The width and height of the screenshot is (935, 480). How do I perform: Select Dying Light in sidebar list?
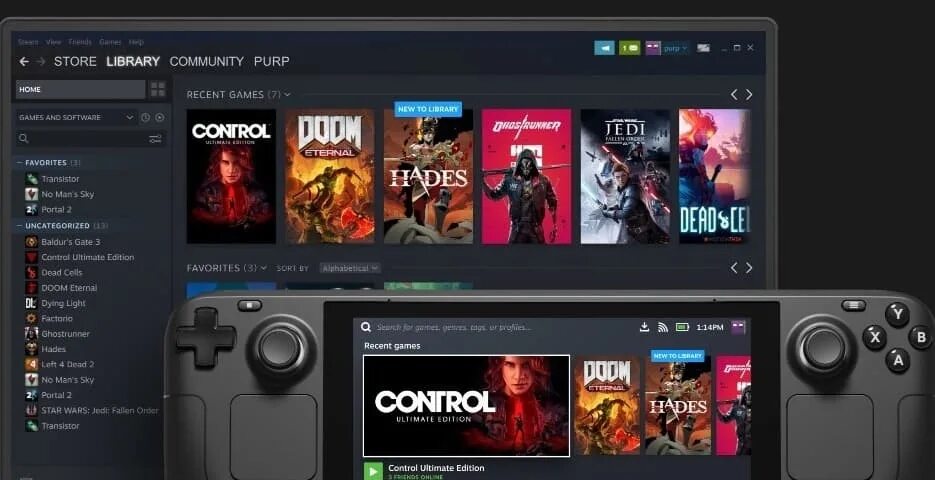pyautogui.click(x=63, y=303)
